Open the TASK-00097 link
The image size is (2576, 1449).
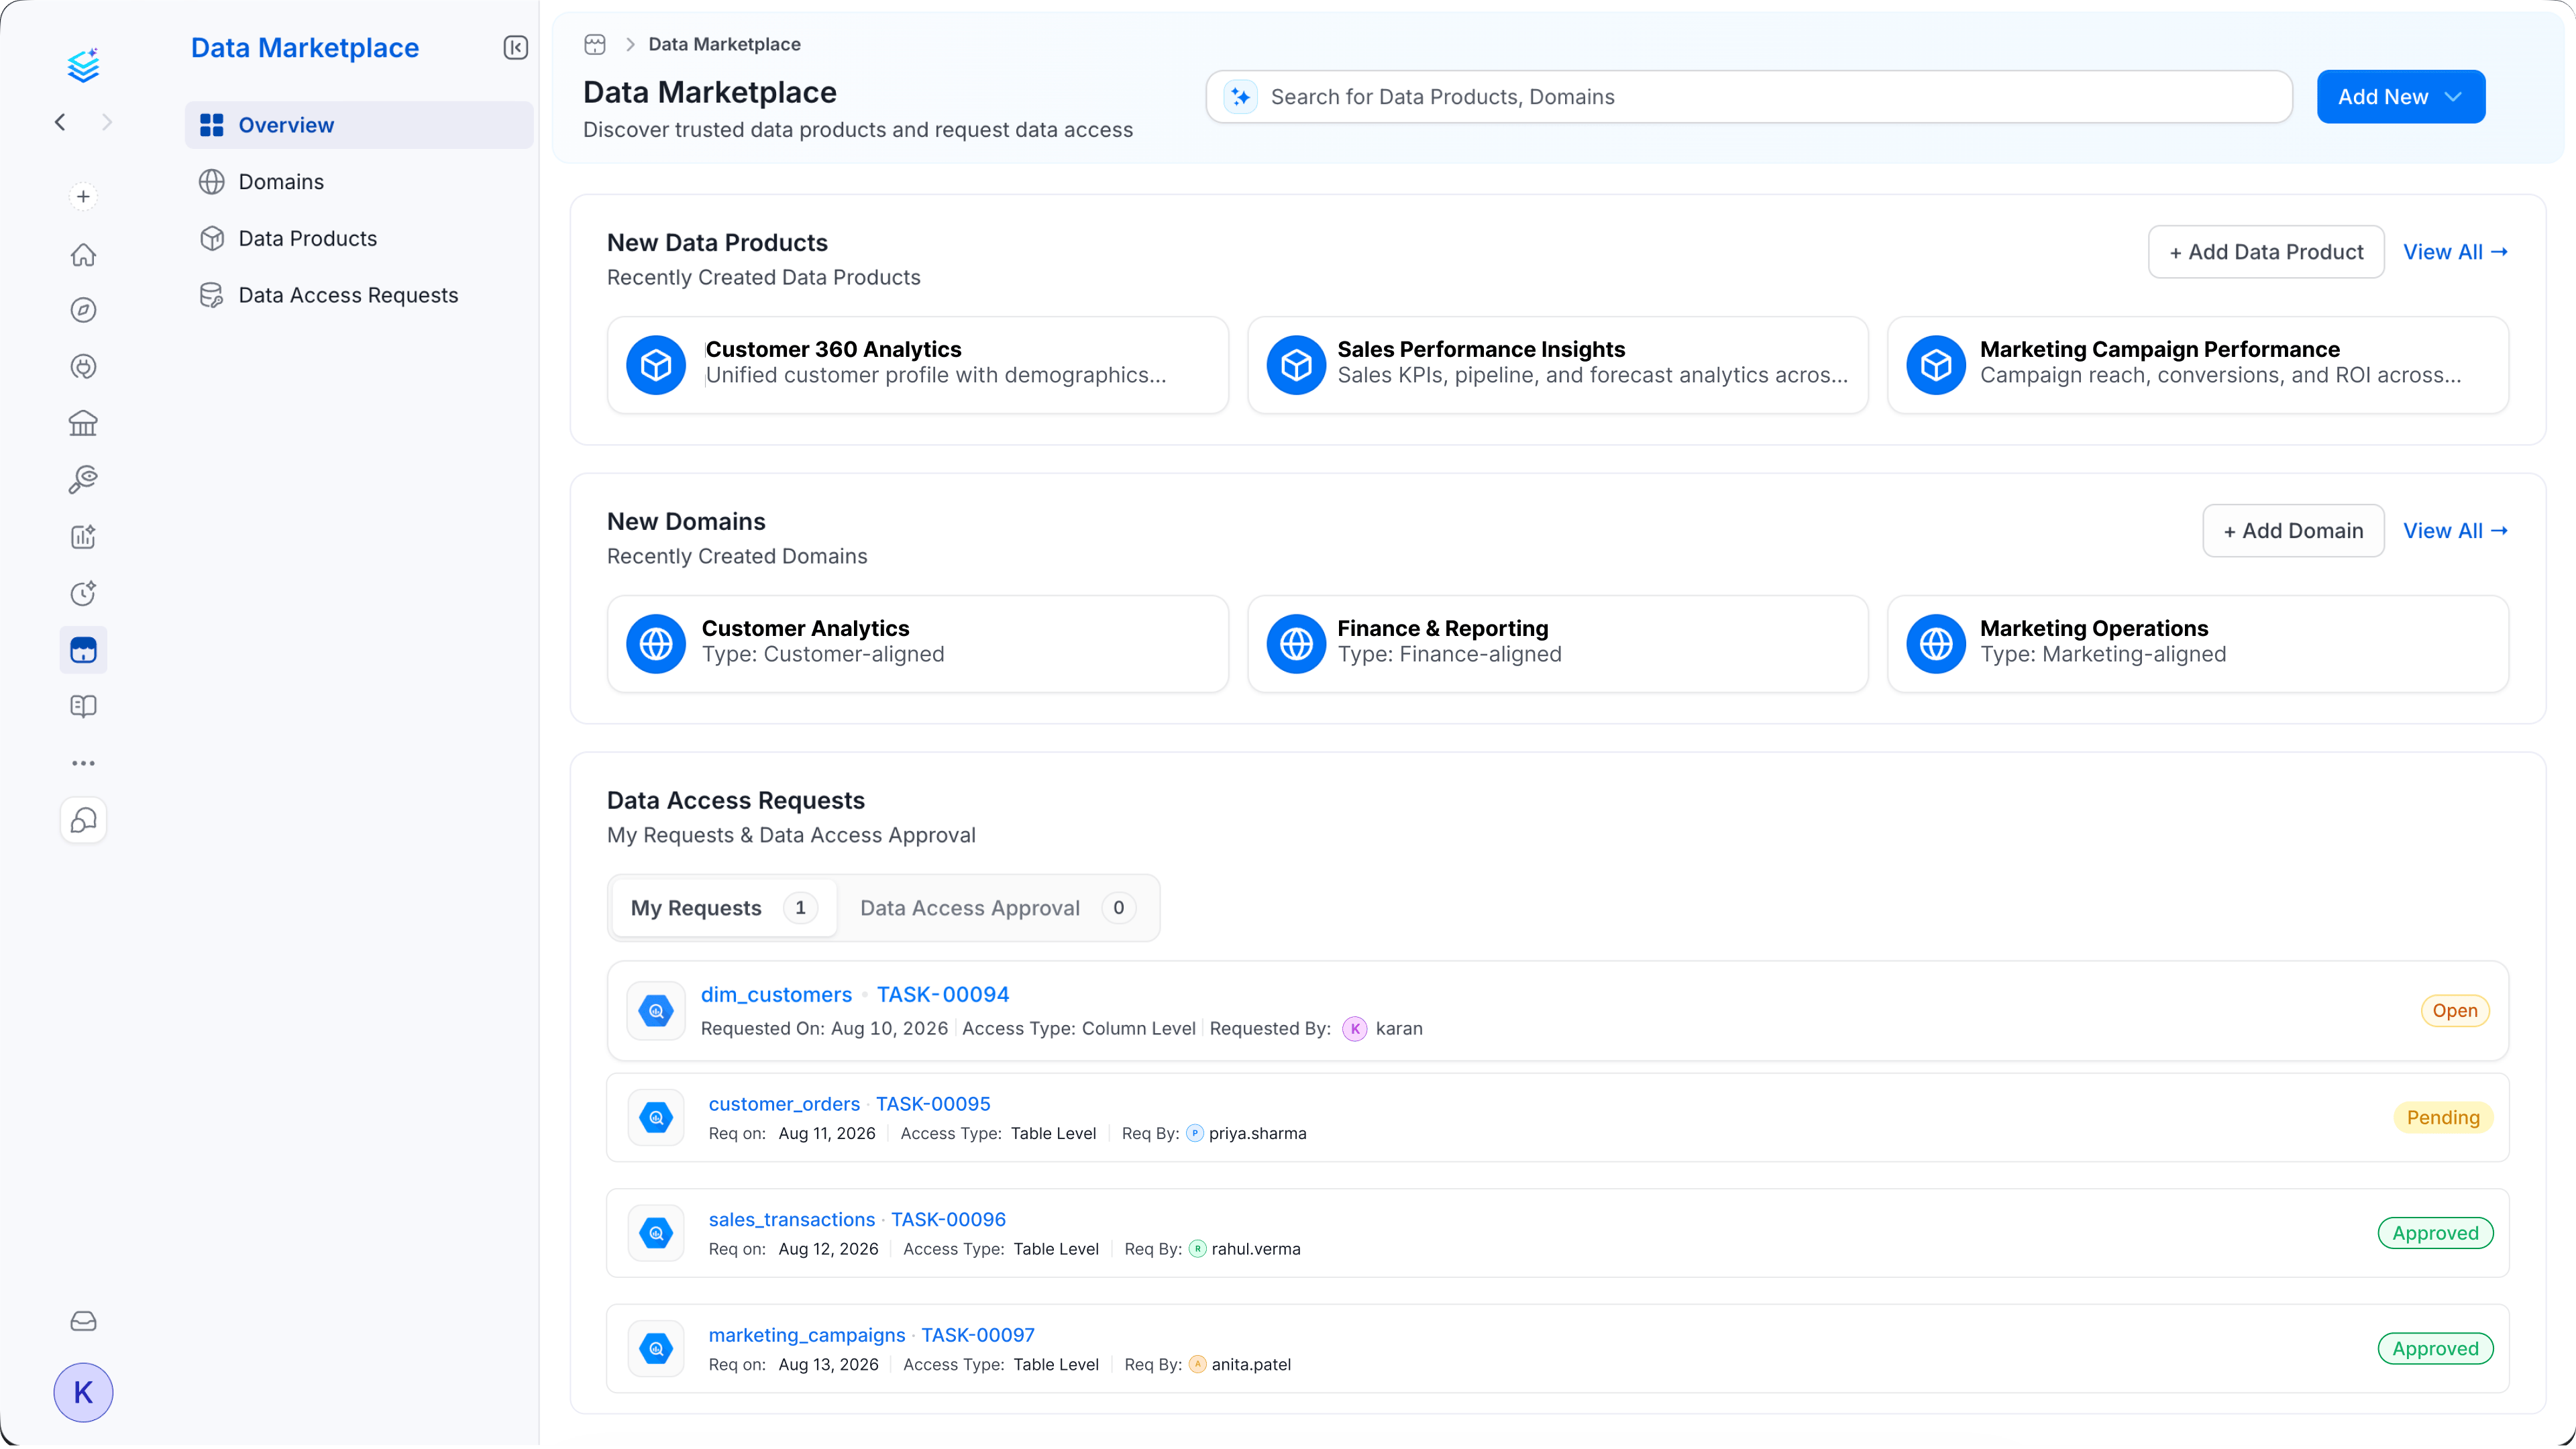pyautogui.click(x=978, y=1335)
